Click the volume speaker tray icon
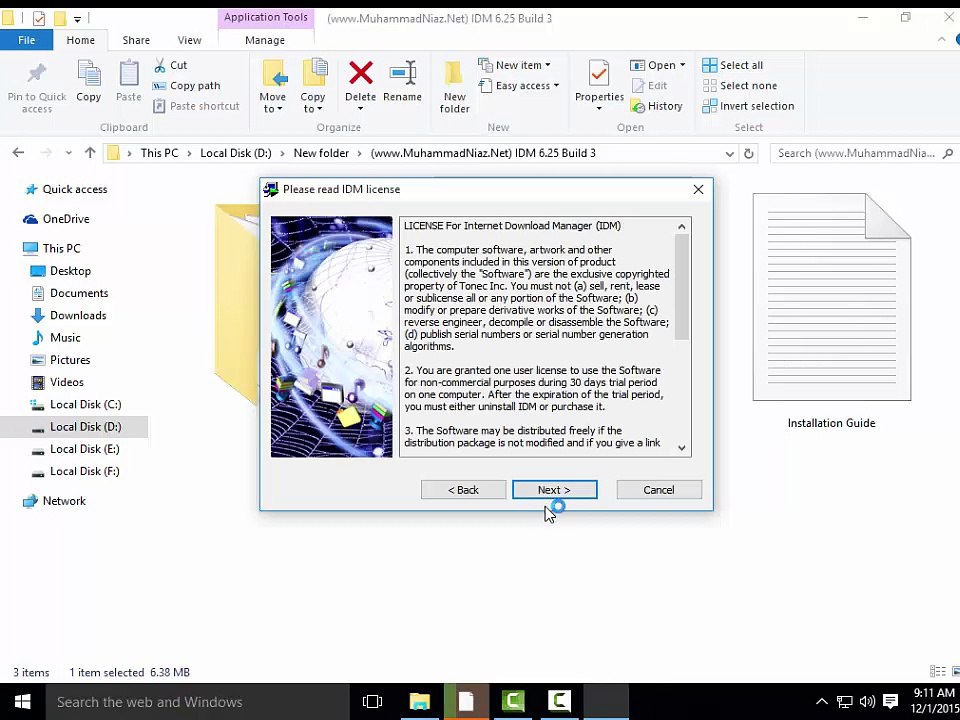960x720 pixels. tap(867, 702)
